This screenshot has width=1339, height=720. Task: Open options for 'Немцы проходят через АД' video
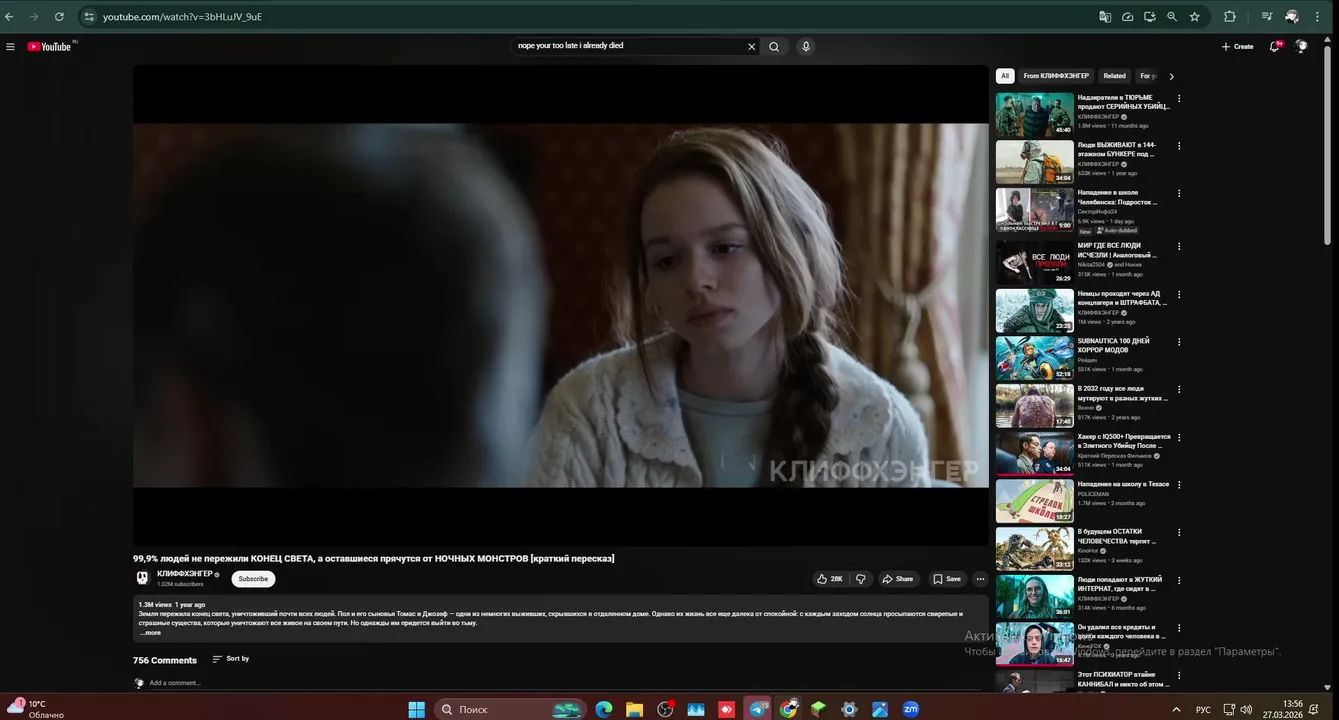pos(1179,295)
